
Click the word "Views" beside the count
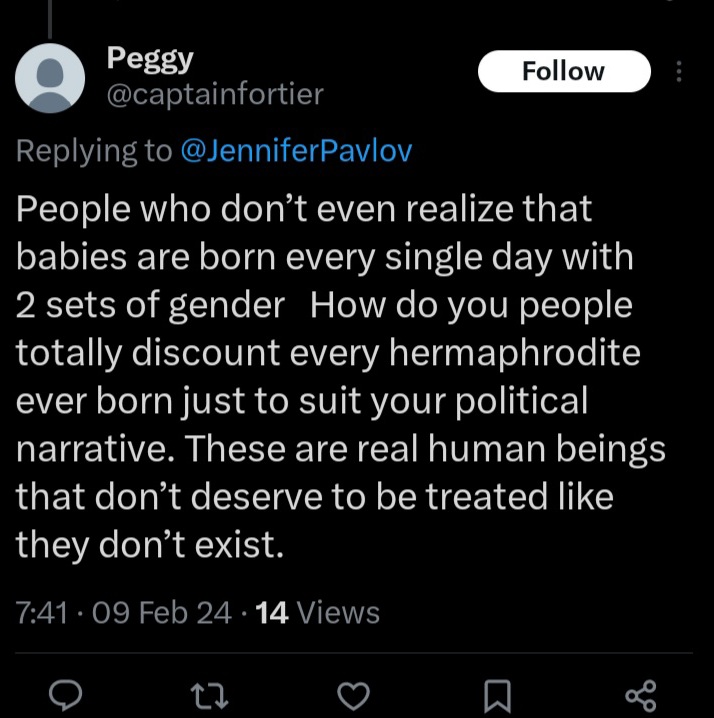338,611
